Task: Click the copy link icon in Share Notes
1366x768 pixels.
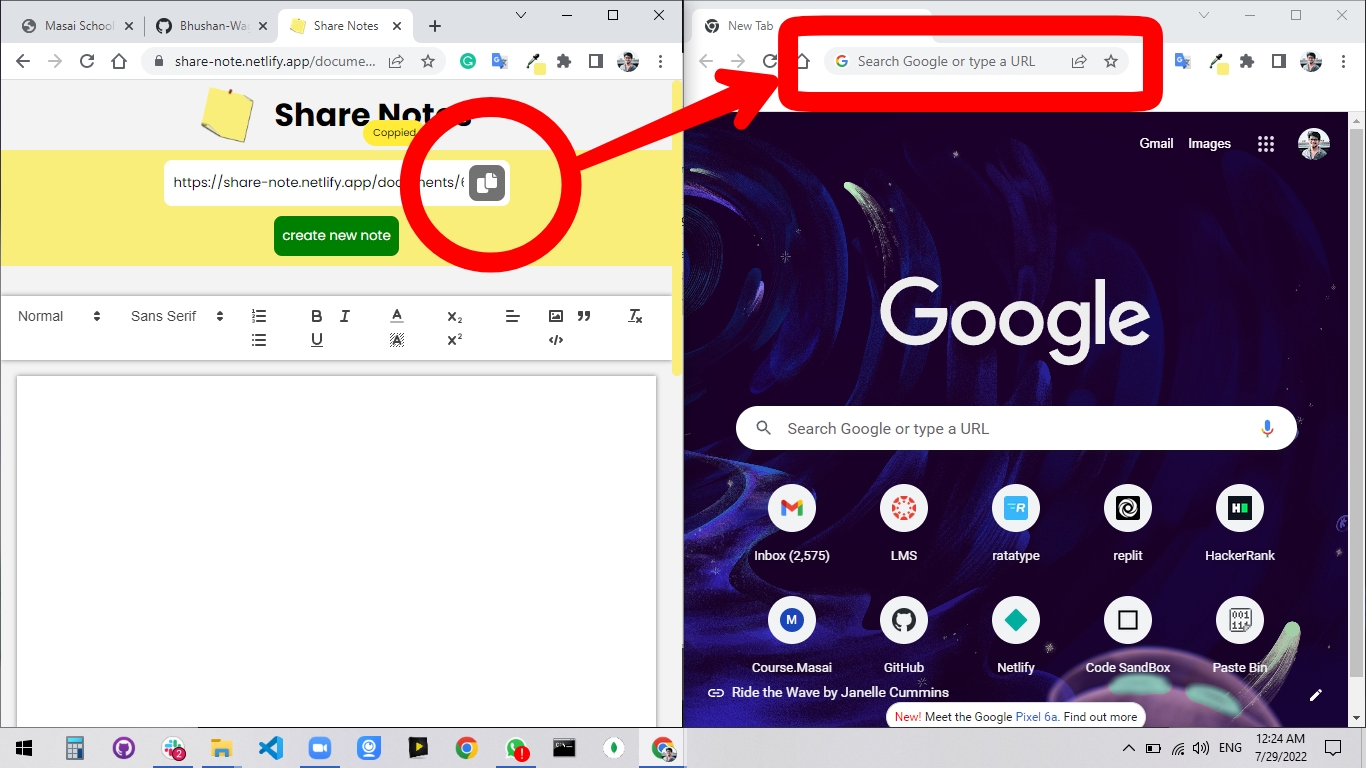Action: [x=487, y=183]
